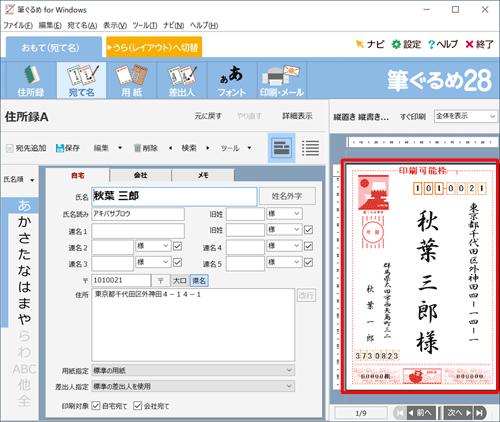Click the 元に戻す undo button
Image resolution: width=500 pixels, height=422 pixels.
pyautogui.click(x=208, y=116)
